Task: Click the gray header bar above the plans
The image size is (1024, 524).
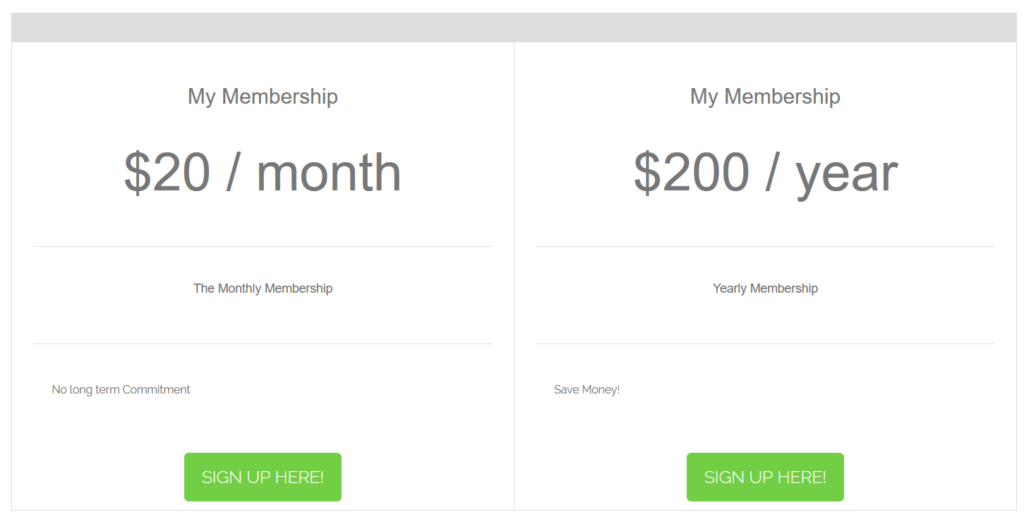Action: [514, 27]
